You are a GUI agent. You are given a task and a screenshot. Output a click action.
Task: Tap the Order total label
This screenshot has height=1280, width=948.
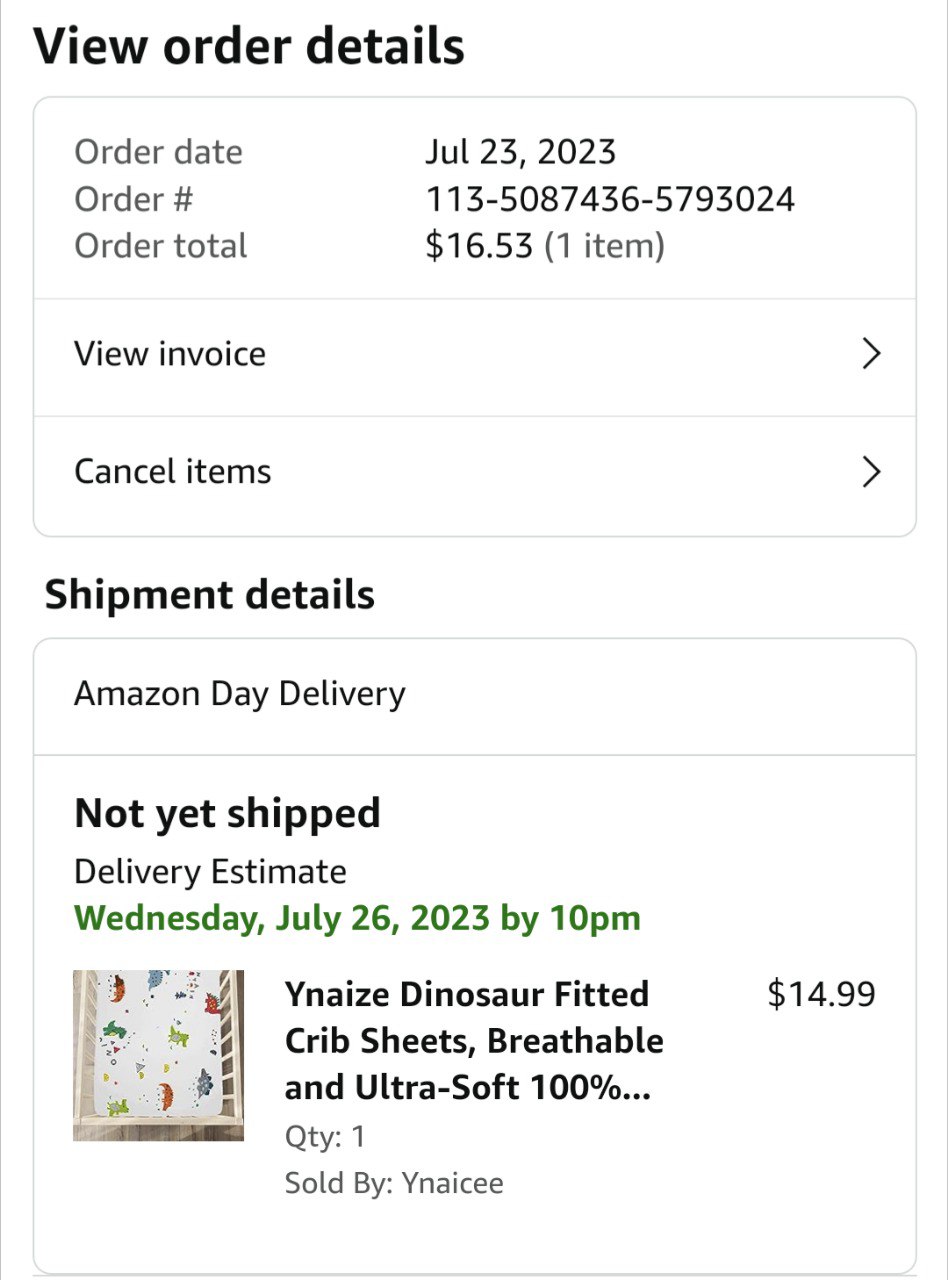[160, 246]
